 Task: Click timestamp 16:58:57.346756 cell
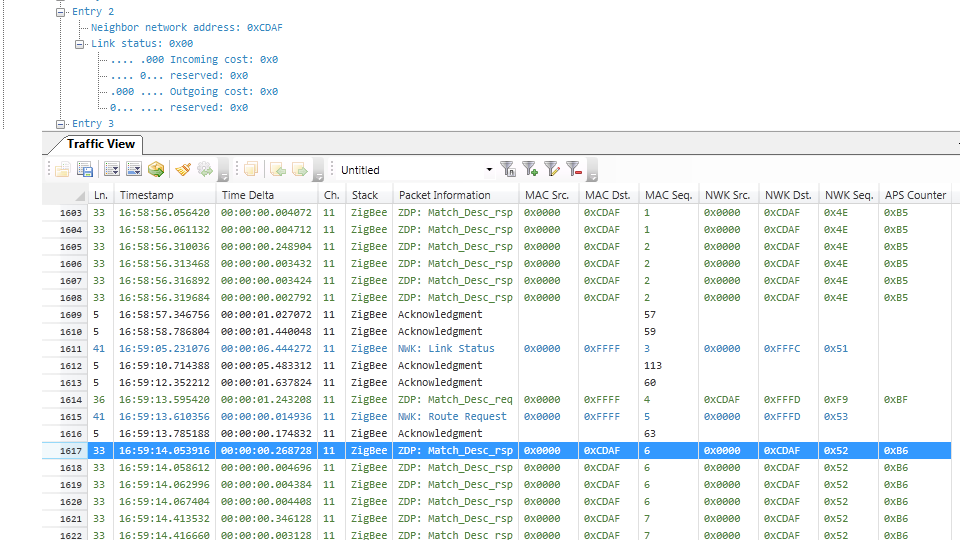164,315
